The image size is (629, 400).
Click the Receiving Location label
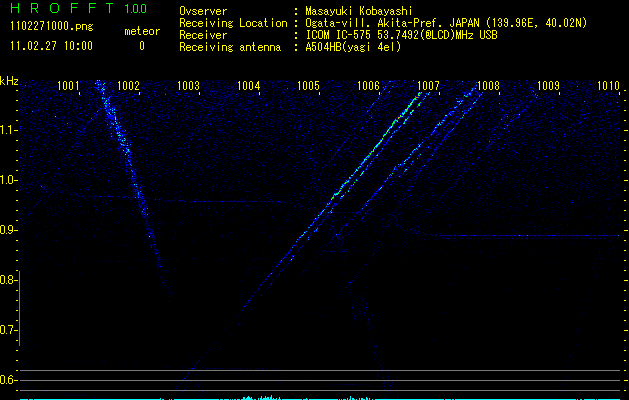click(x=233, y=23)
